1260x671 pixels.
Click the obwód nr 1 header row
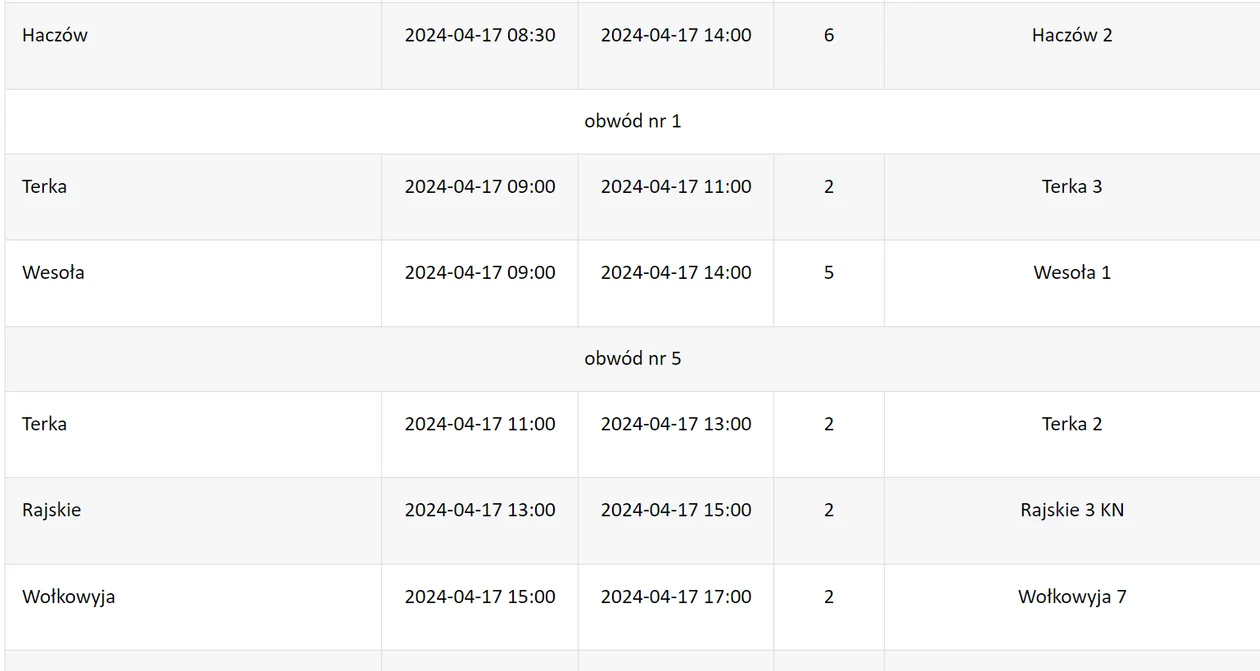(x=632, y=121)
